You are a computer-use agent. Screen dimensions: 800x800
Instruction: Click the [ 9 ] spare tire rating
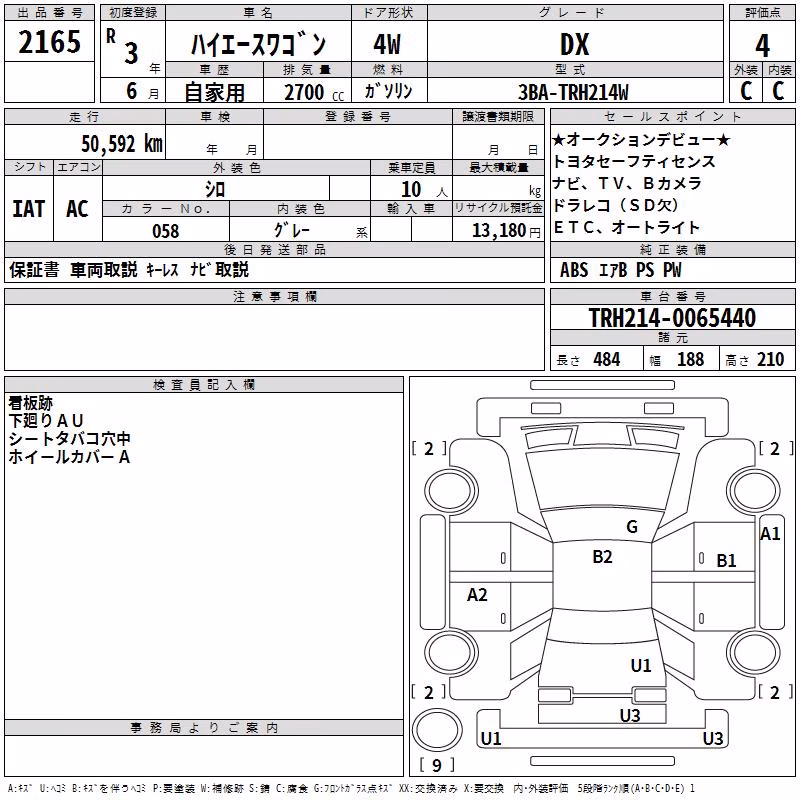(x=437, y=765)
